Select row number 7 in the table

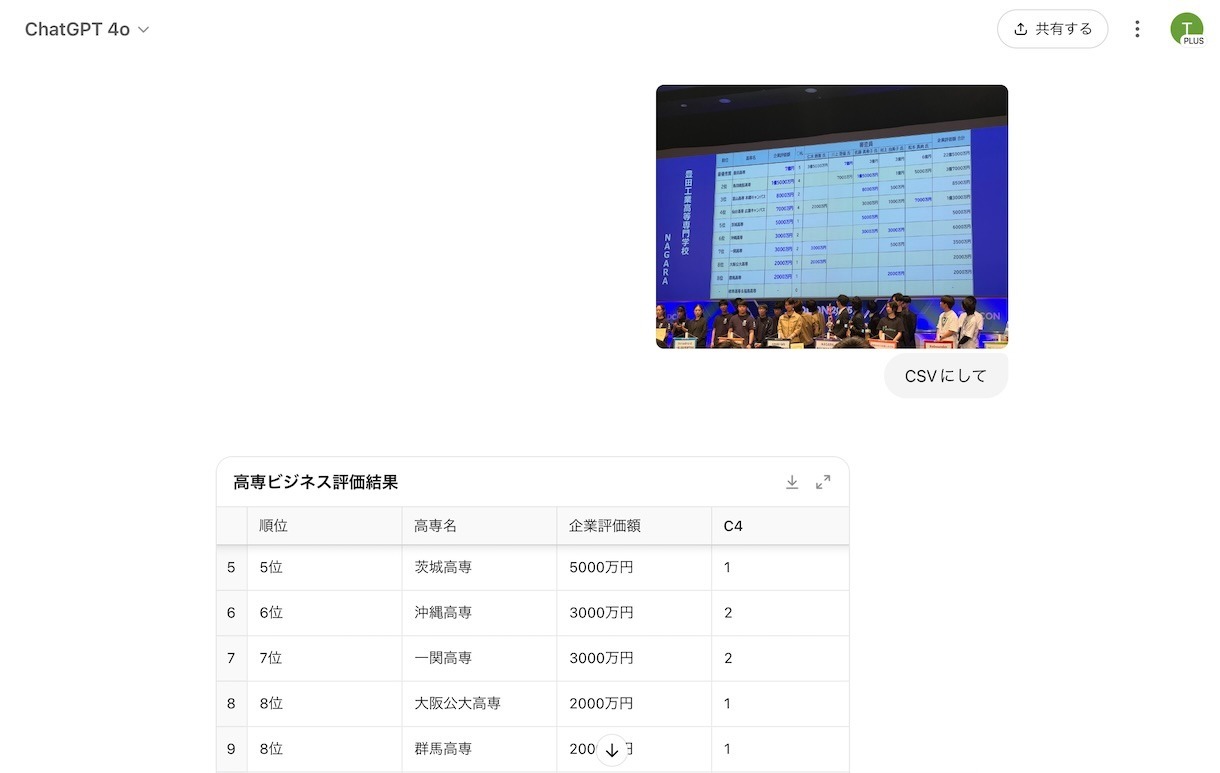pyautogui.click(x=231, y=658)
